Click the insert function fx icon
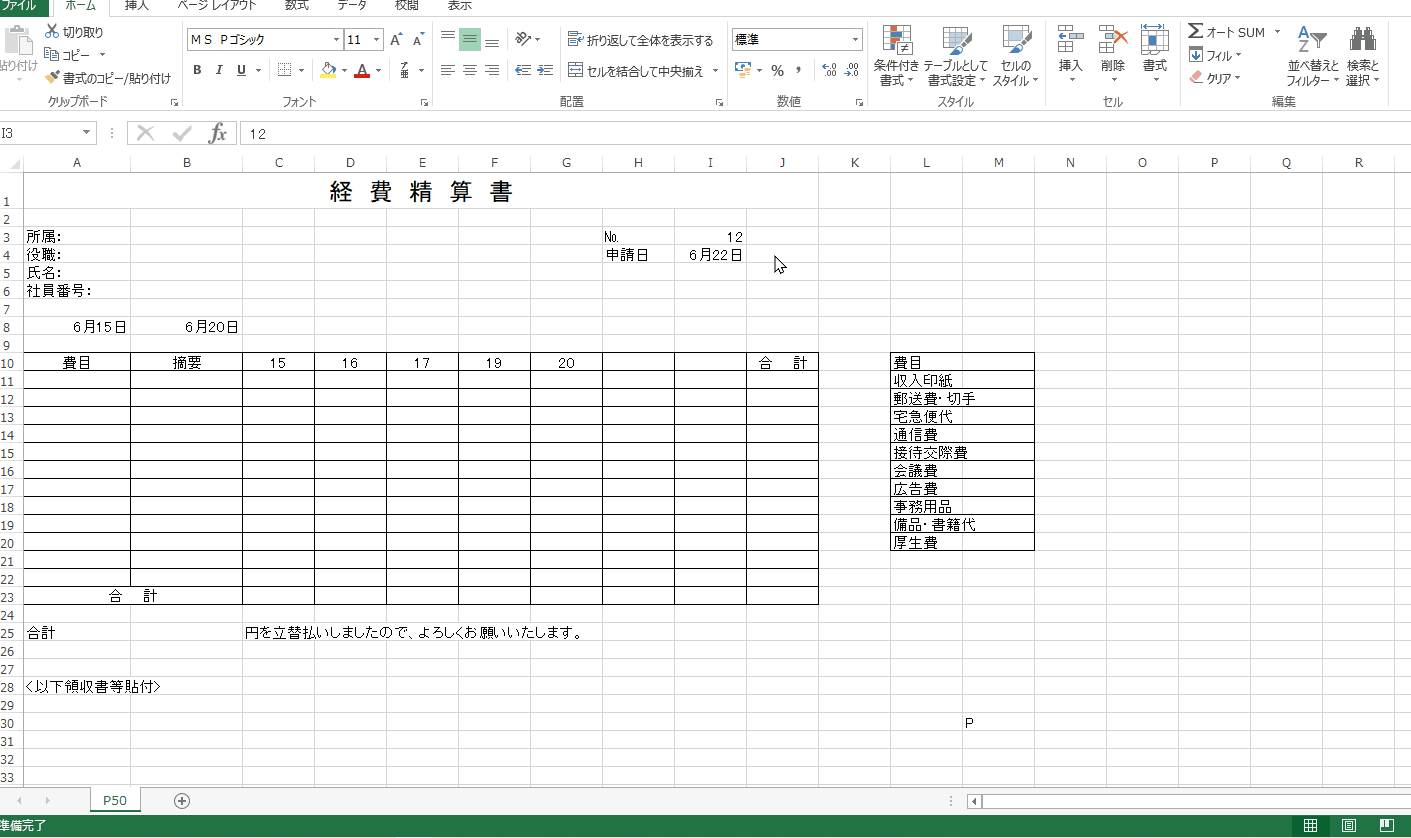 pos(217,134)
